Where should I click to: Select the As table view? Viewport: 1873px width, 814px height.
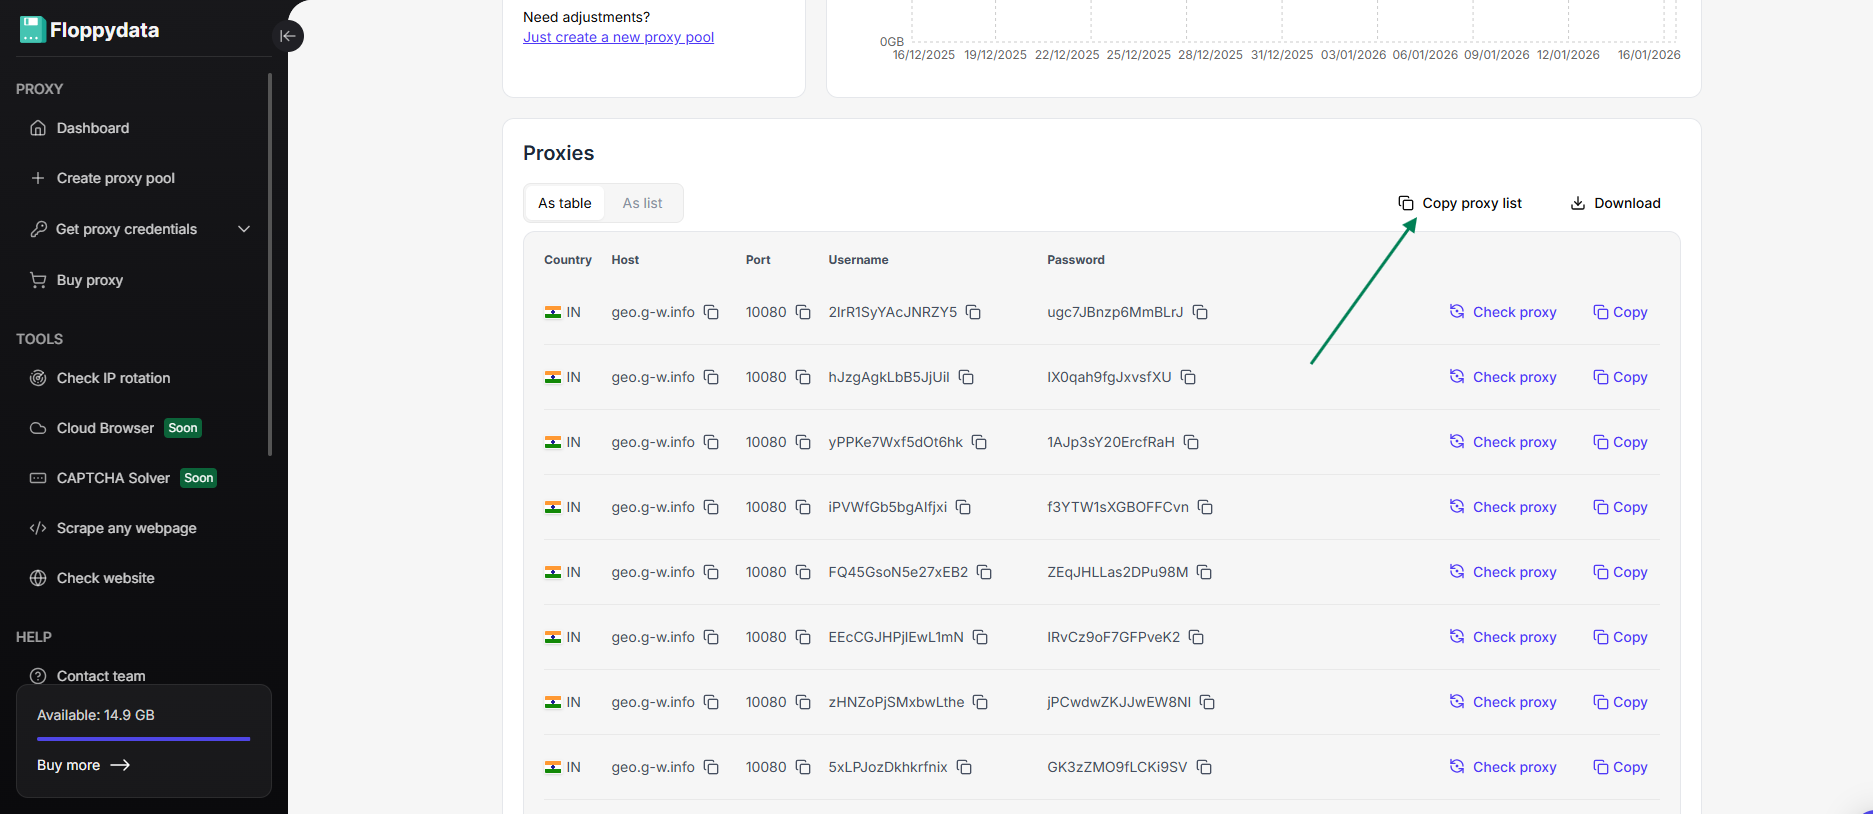point(564,203)
